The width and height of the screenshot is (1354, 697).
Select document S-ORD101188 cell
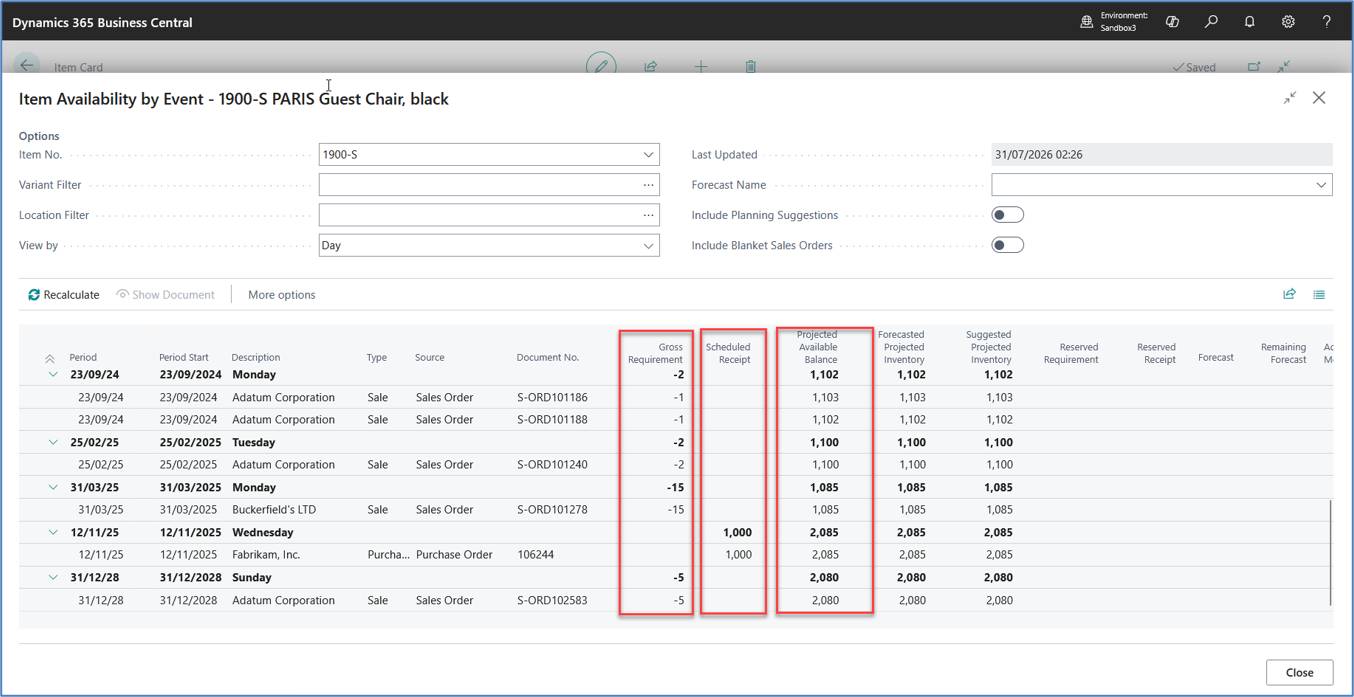(x=552, y=420)
